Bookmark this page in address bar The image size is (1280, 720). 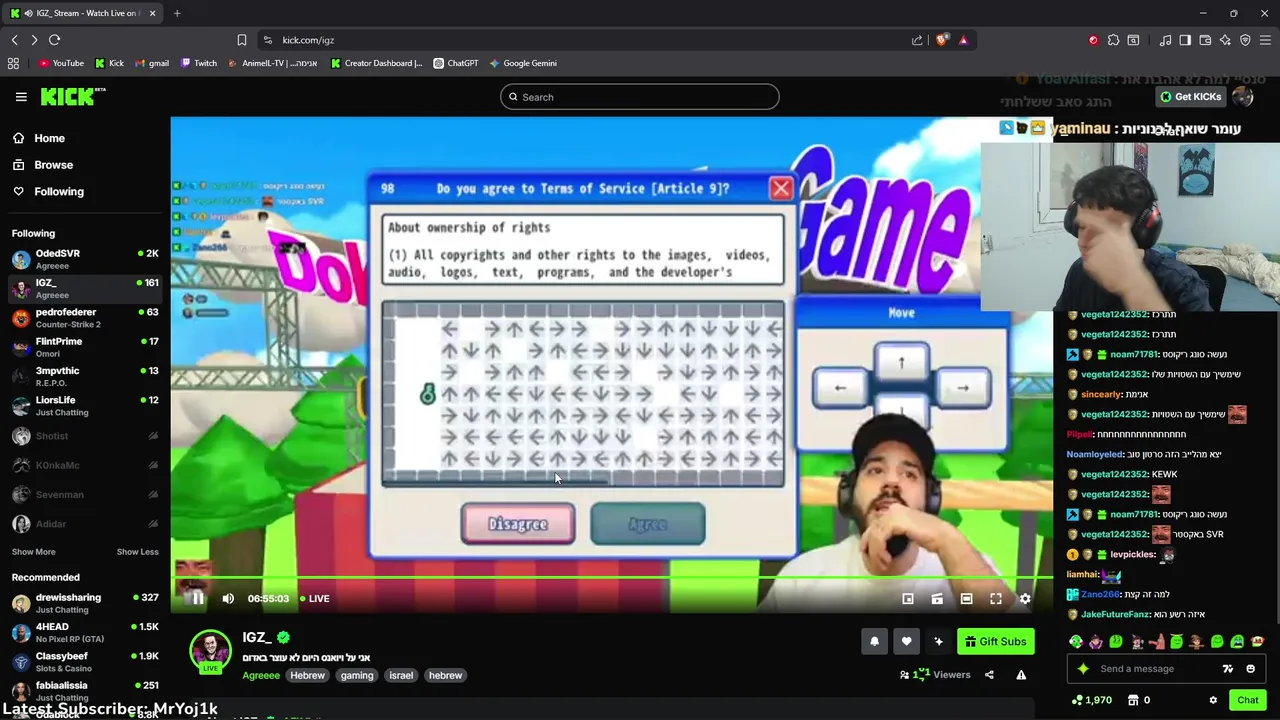(x=241, y=40)
